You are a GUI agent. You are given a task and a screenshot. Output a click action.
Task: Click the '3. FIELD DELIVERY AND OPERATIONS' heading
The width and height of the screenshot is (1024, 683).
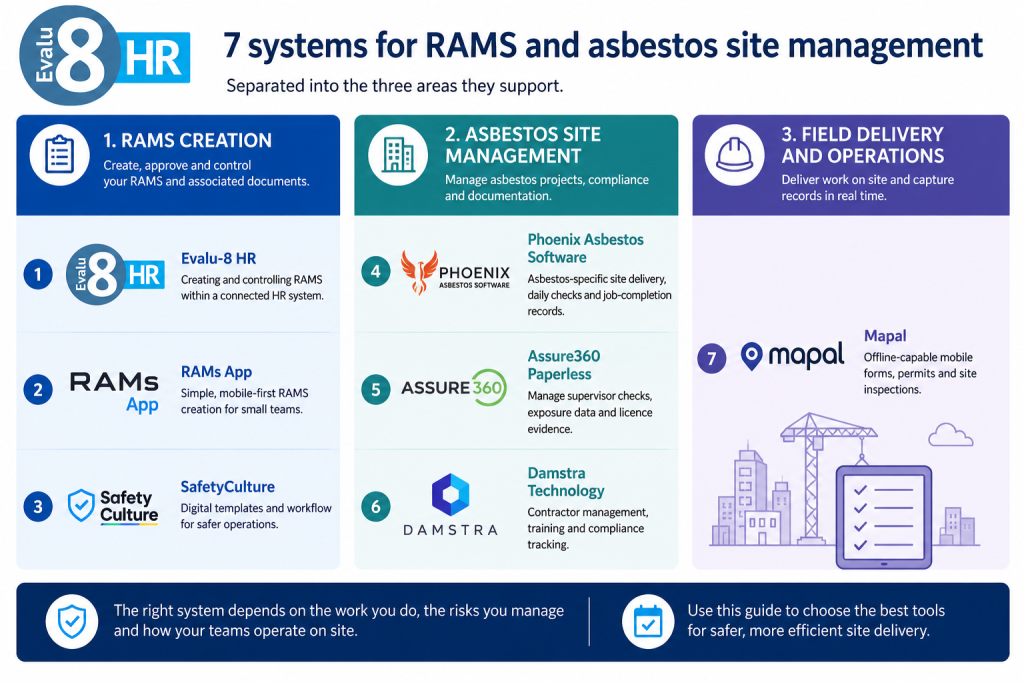[x=863, y=145]
